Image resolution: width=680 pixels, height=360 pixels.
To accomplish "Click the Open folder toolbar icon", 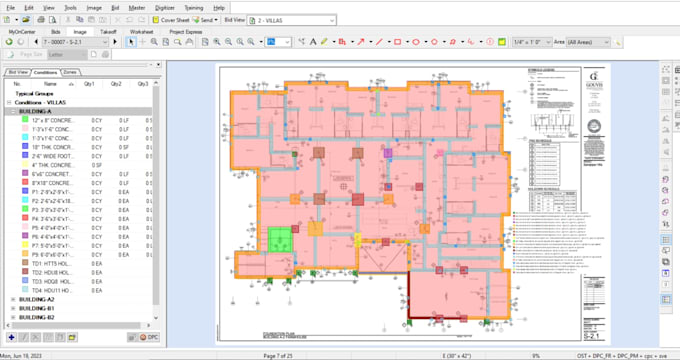I will 26,20.
